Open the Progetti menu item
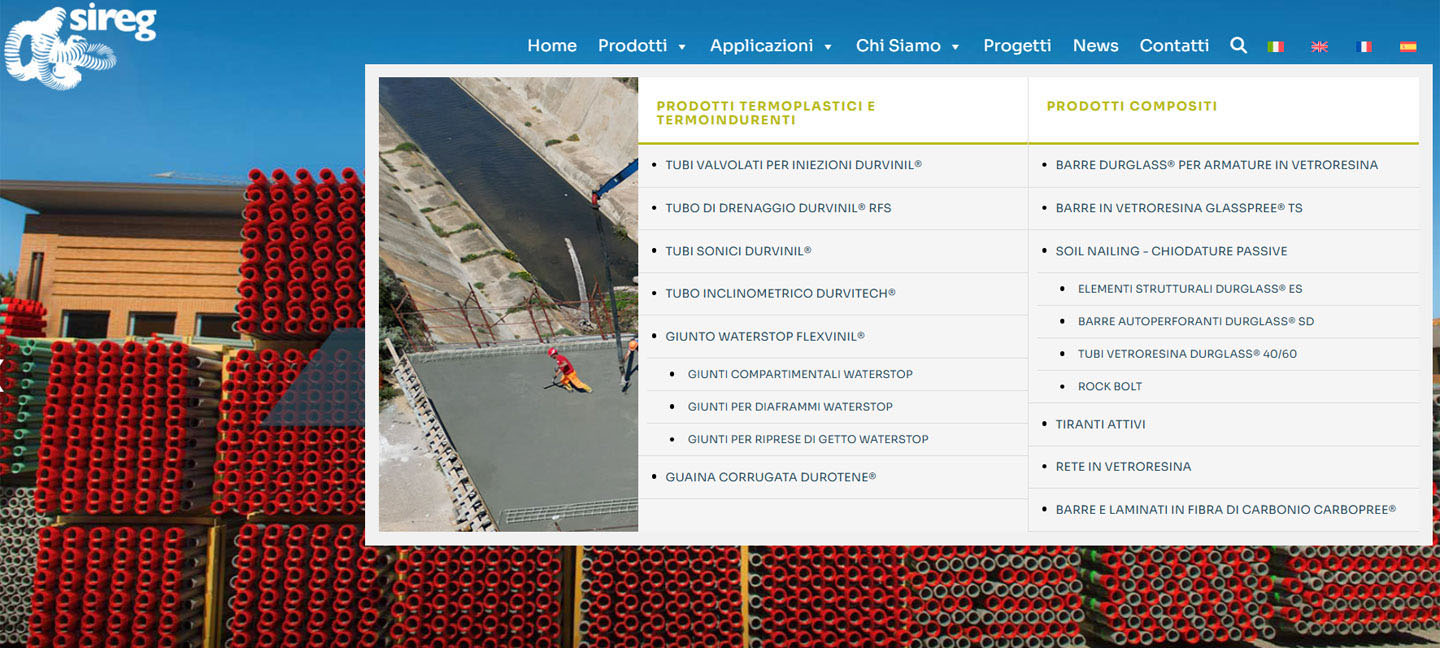Screen dimensions: 1440x648 pos(1017,46)
